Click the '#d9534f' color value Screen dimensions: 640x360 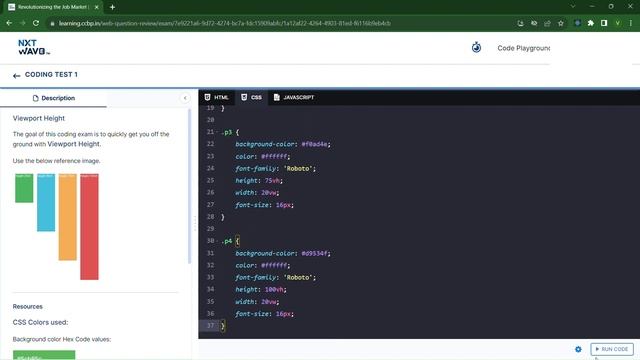[314, 253]
